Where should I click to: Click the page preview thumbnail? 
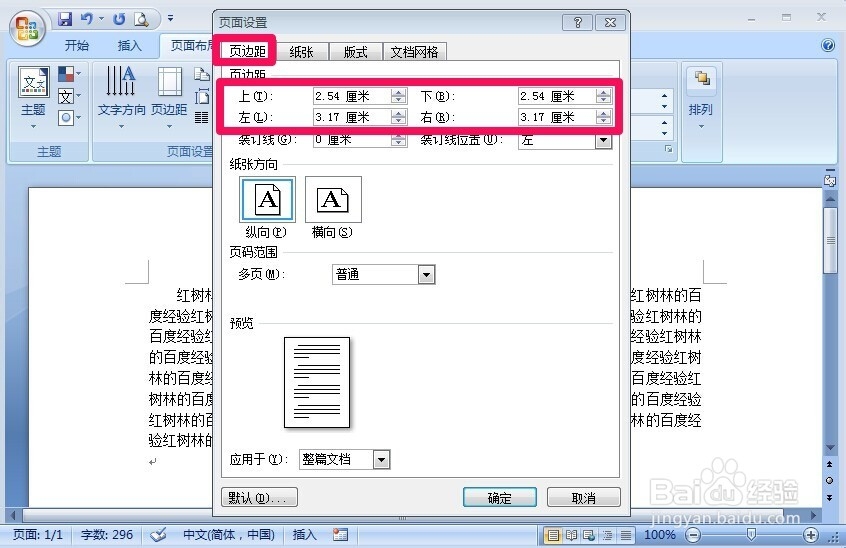(317, 382)
